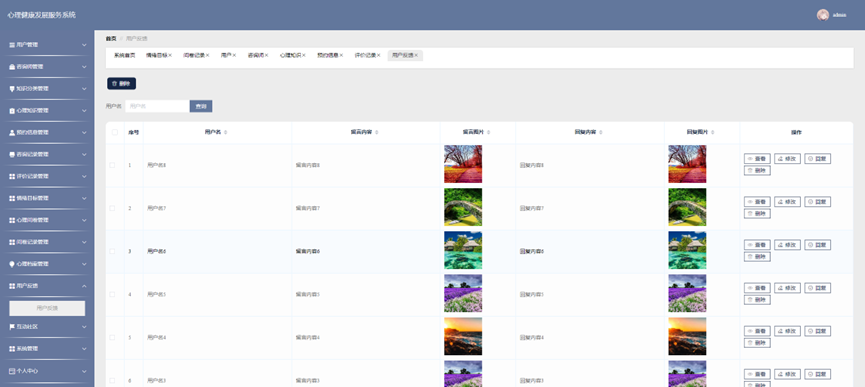This screenshot has width=865, height=387.
Task: Tick the checkbox for row 用户名7
Action: point(112,208)
